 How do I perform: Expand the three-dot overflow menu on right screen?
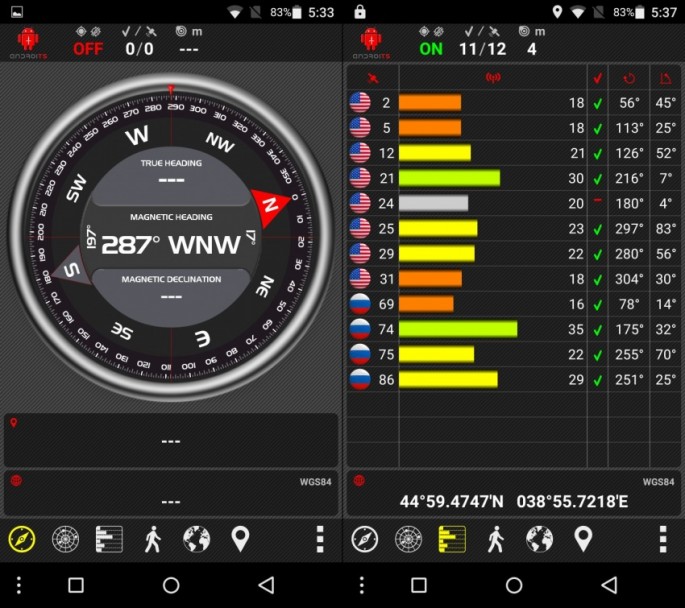[662, 539]
